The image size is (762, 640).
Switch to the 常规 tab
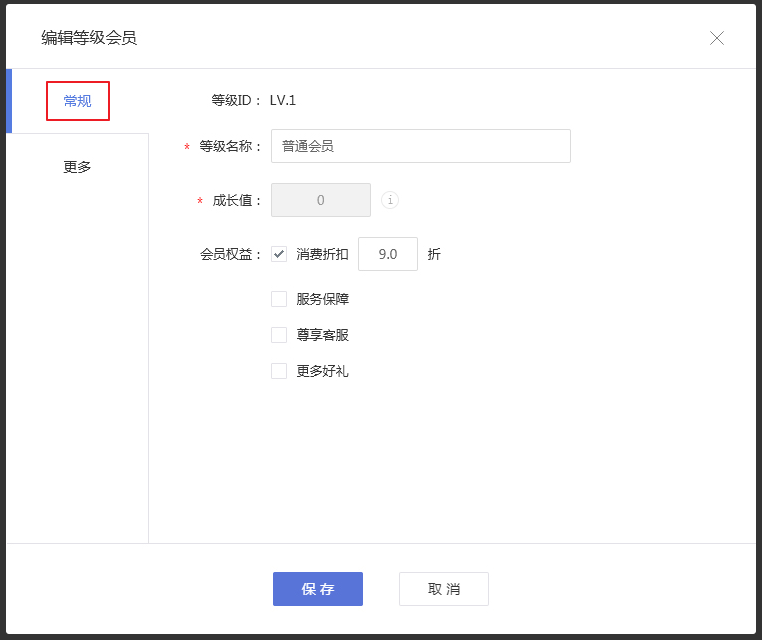[x=77, y=101]
